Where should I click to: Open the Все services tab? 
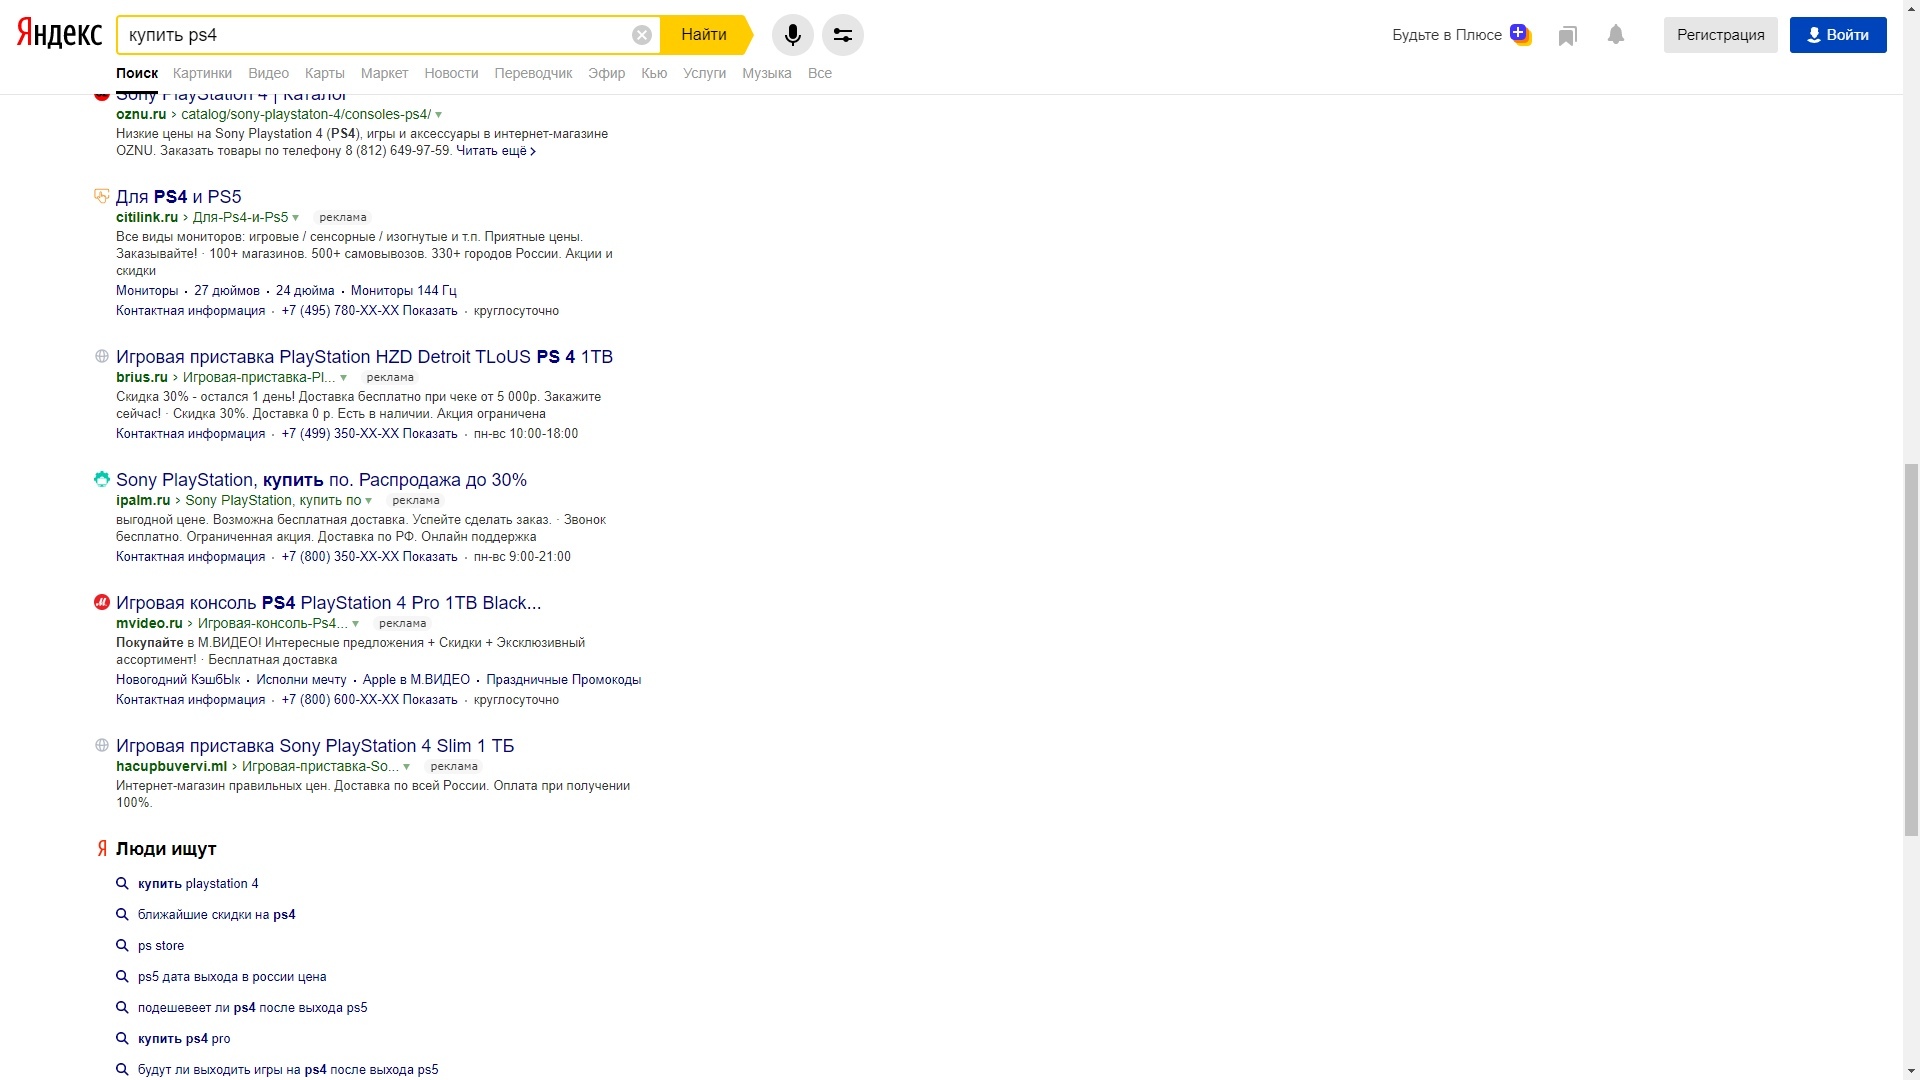pyautogui.click(x=819, y=73)
